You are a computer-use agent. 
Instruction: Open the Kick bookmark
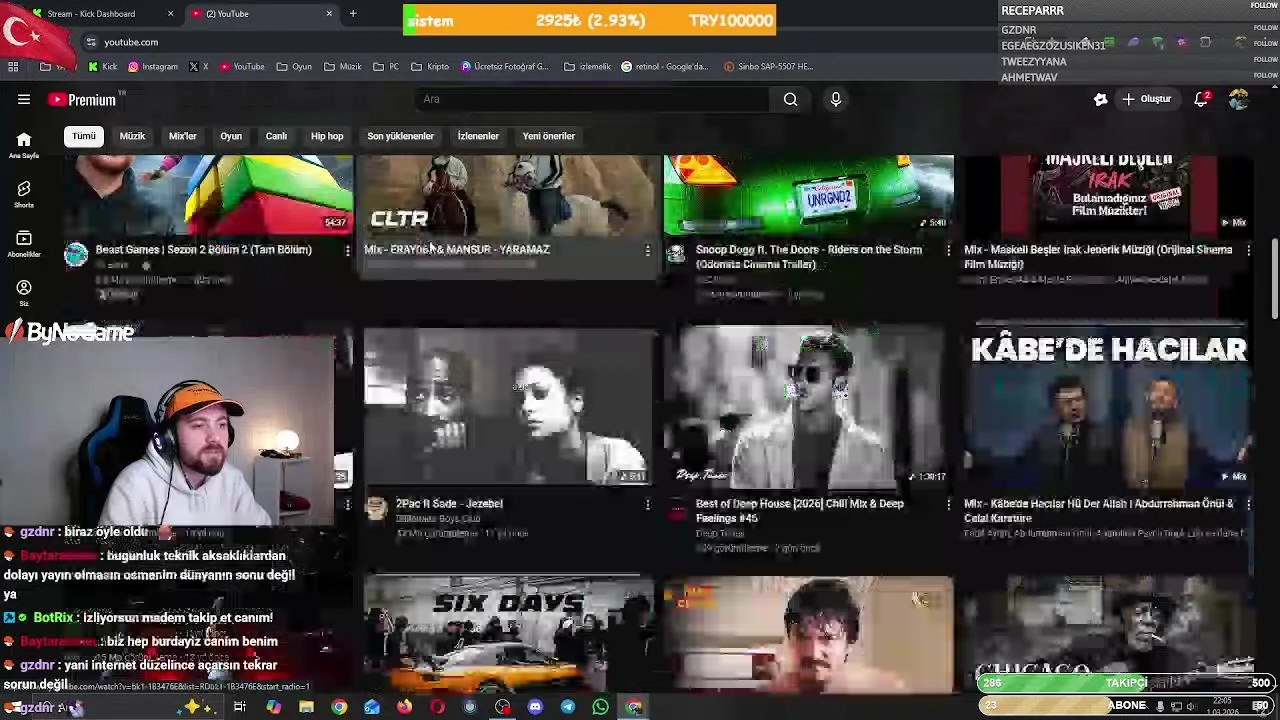click(x=102, y=66)
